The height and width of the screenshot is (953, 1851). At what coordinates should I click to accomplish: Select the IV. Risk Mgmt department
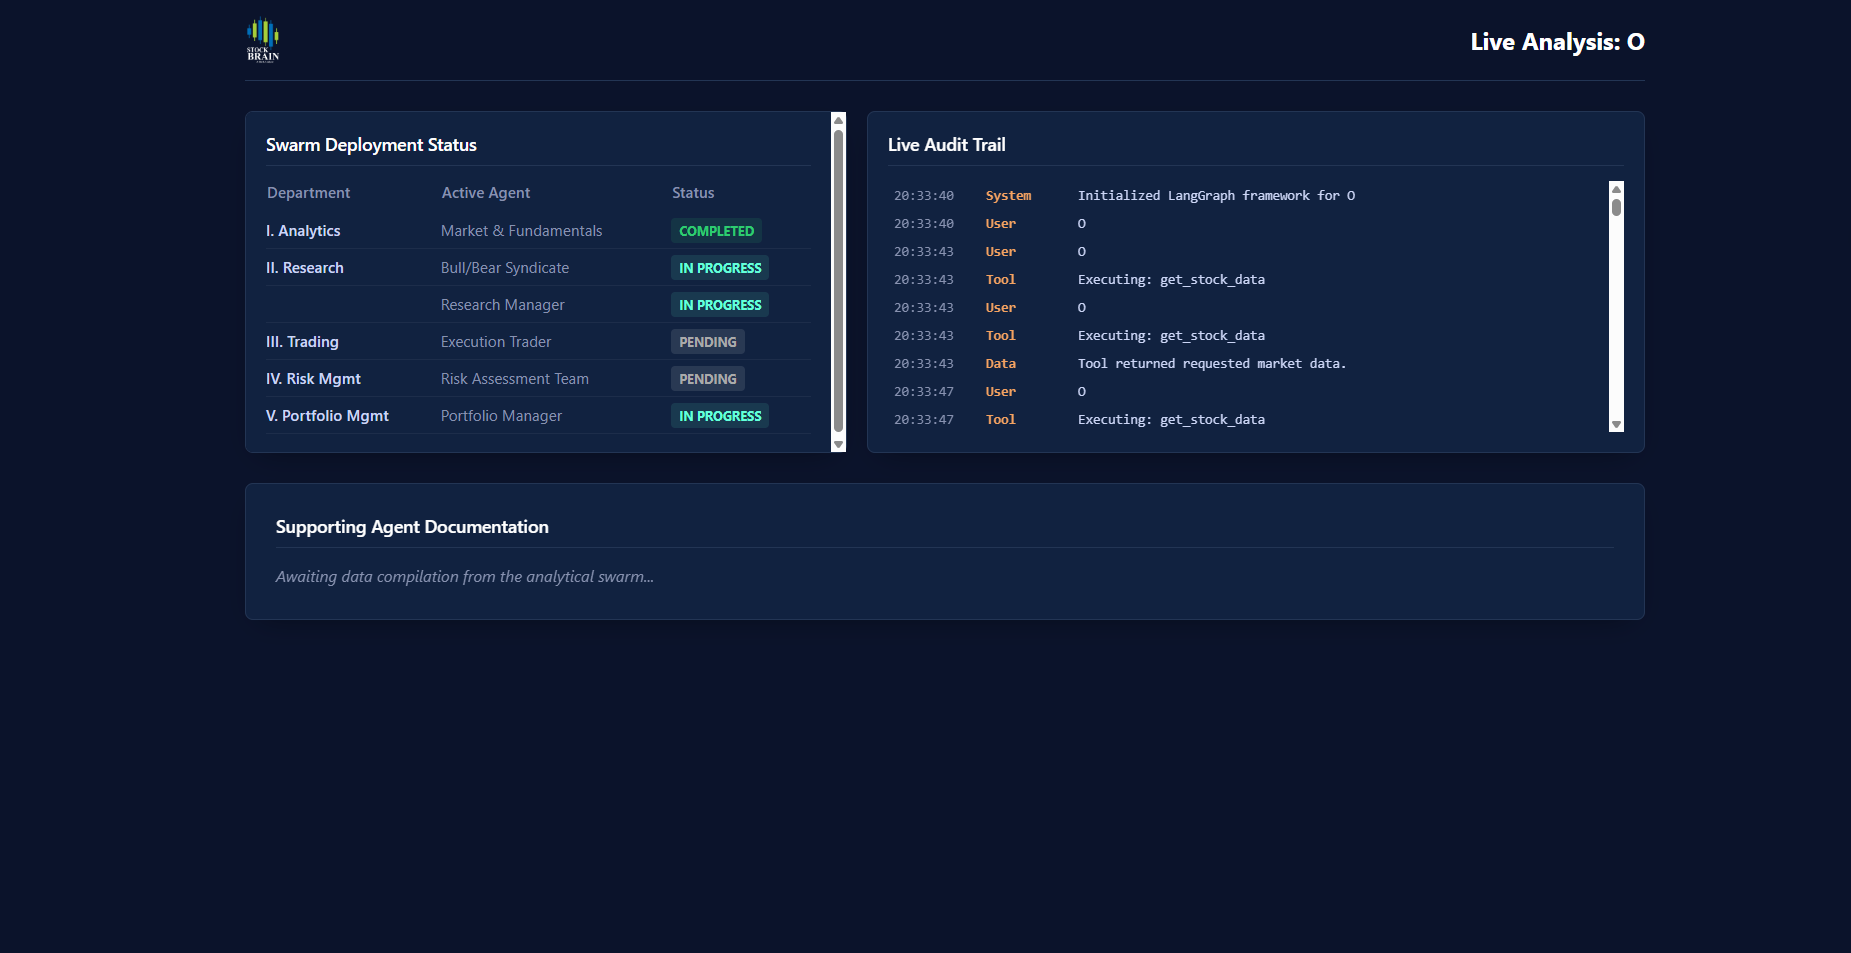click(313, 379)
